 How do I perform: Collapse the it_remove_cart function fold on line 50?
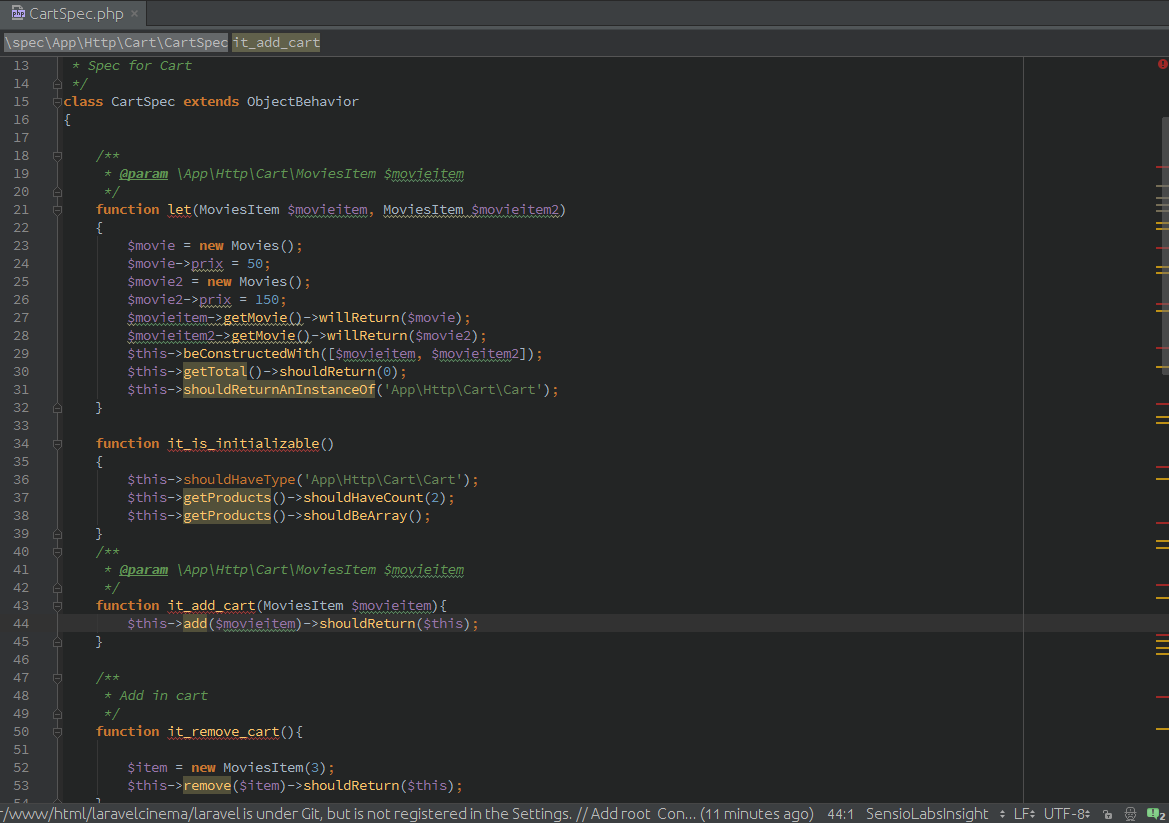(57, 732)
